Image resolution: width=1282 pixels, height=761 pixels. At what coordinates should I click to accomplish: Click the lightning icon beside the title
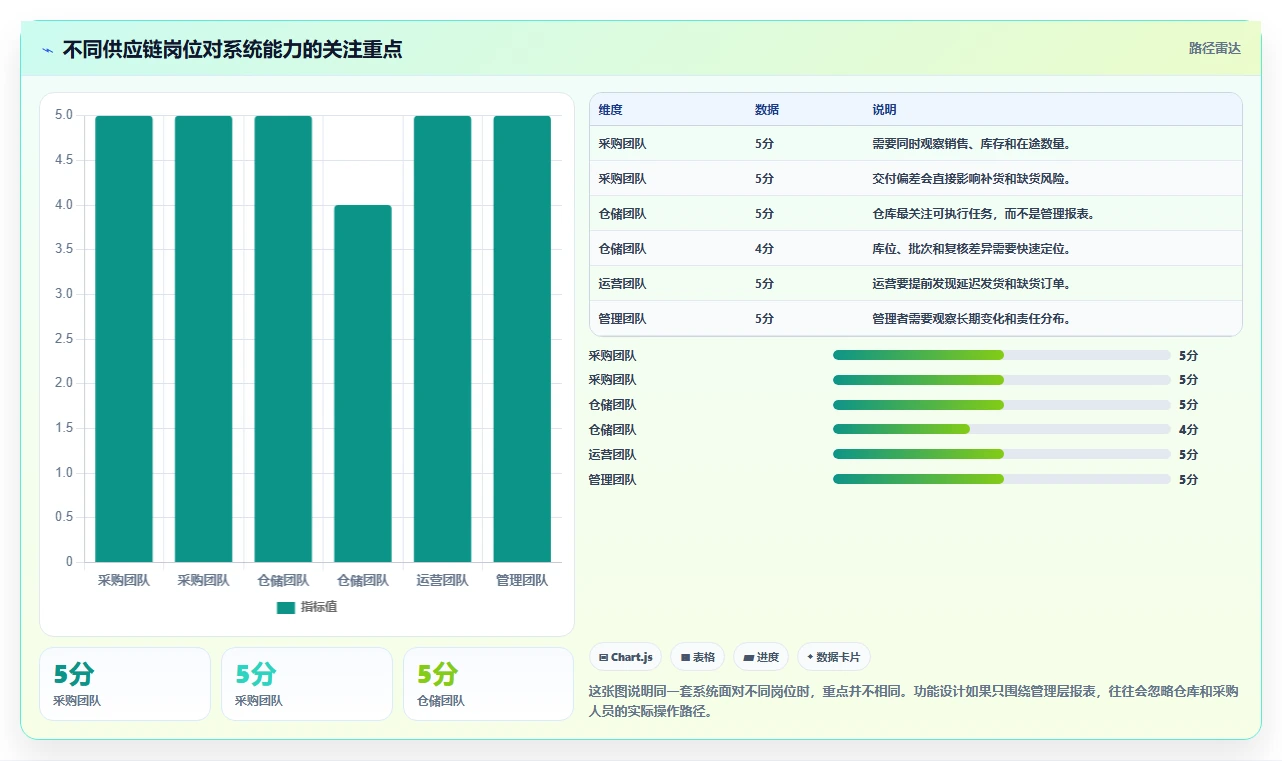[47, 50]
